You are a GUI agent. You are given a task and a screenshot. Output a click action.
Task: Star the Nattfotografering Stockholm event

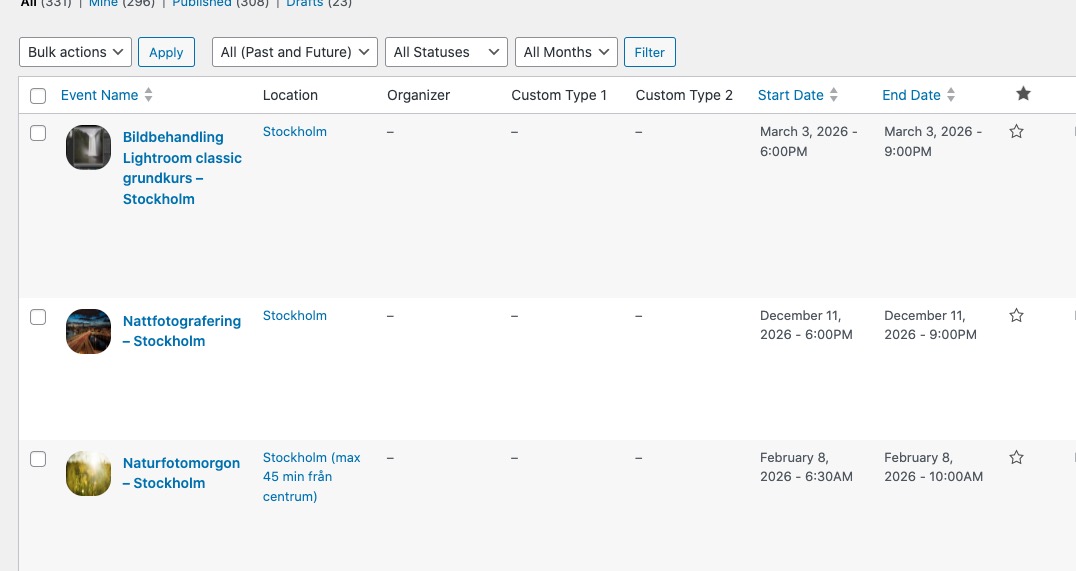pyautogui.click(x=1016, y=315)
